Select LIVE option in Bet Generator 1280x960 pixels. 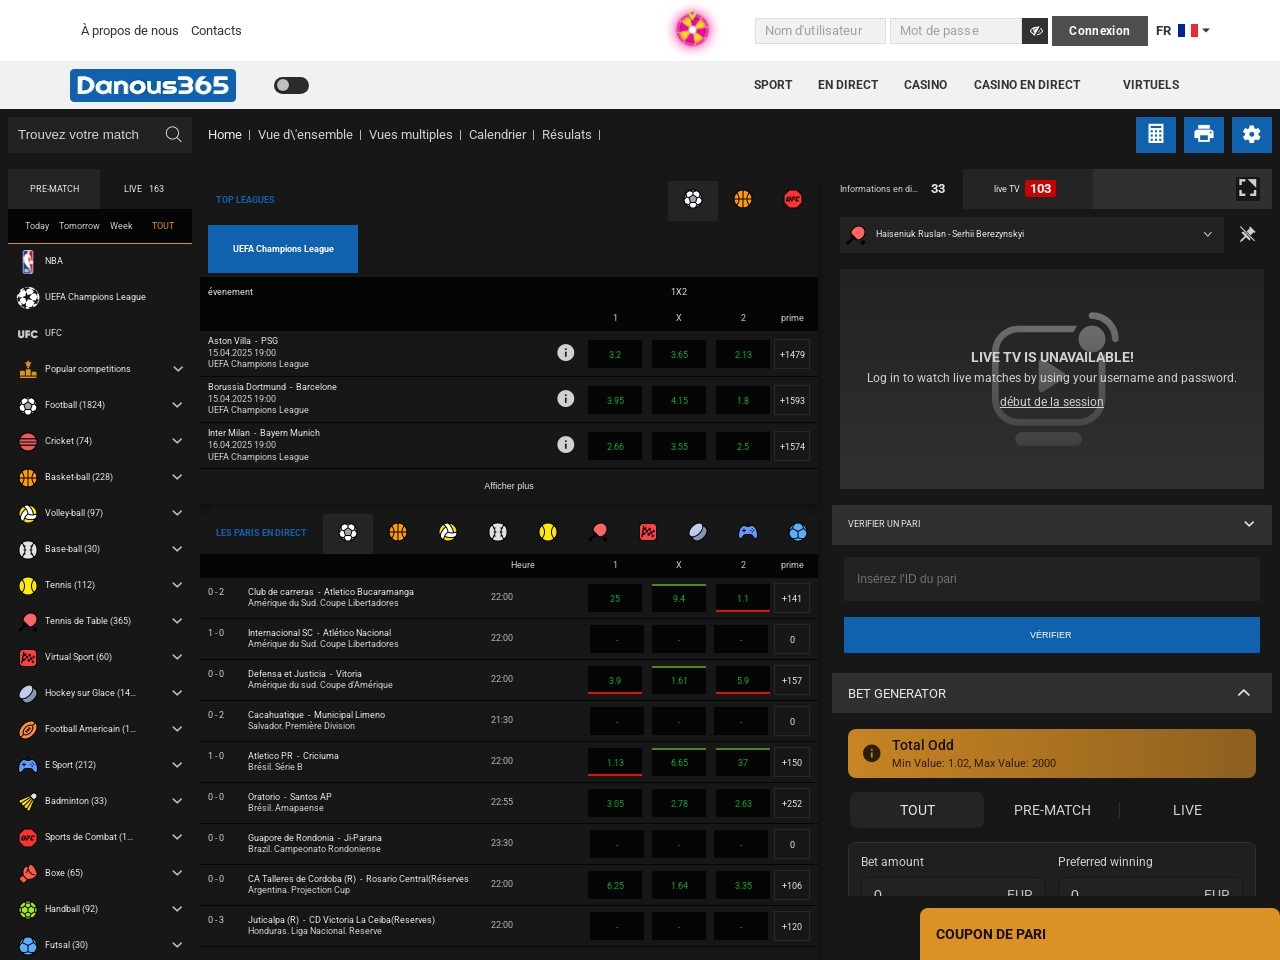click(1187, 810)
